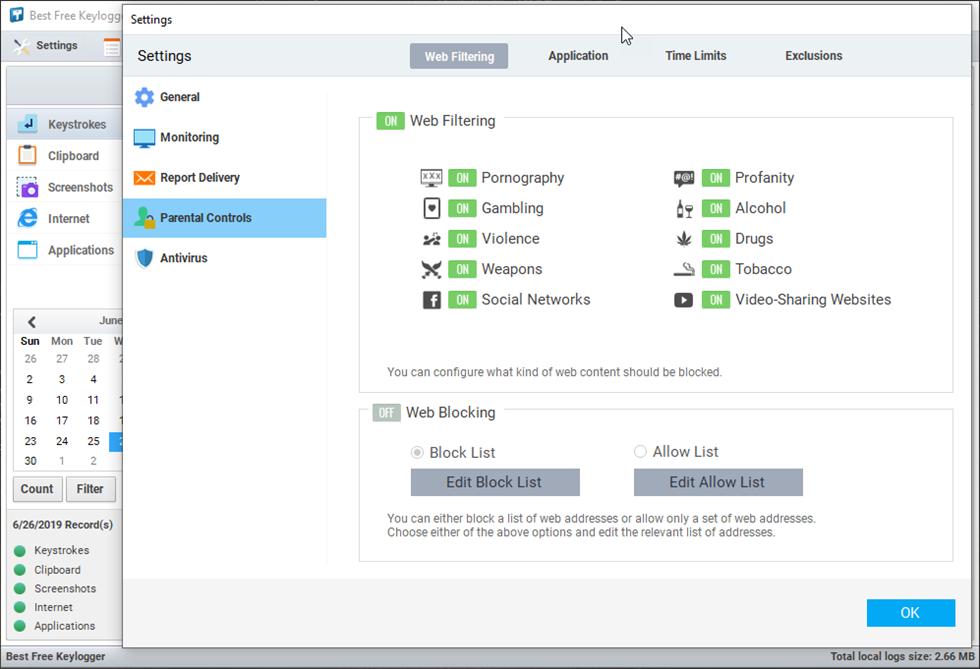Switch off the Tobacco filter

click(716, 269)
